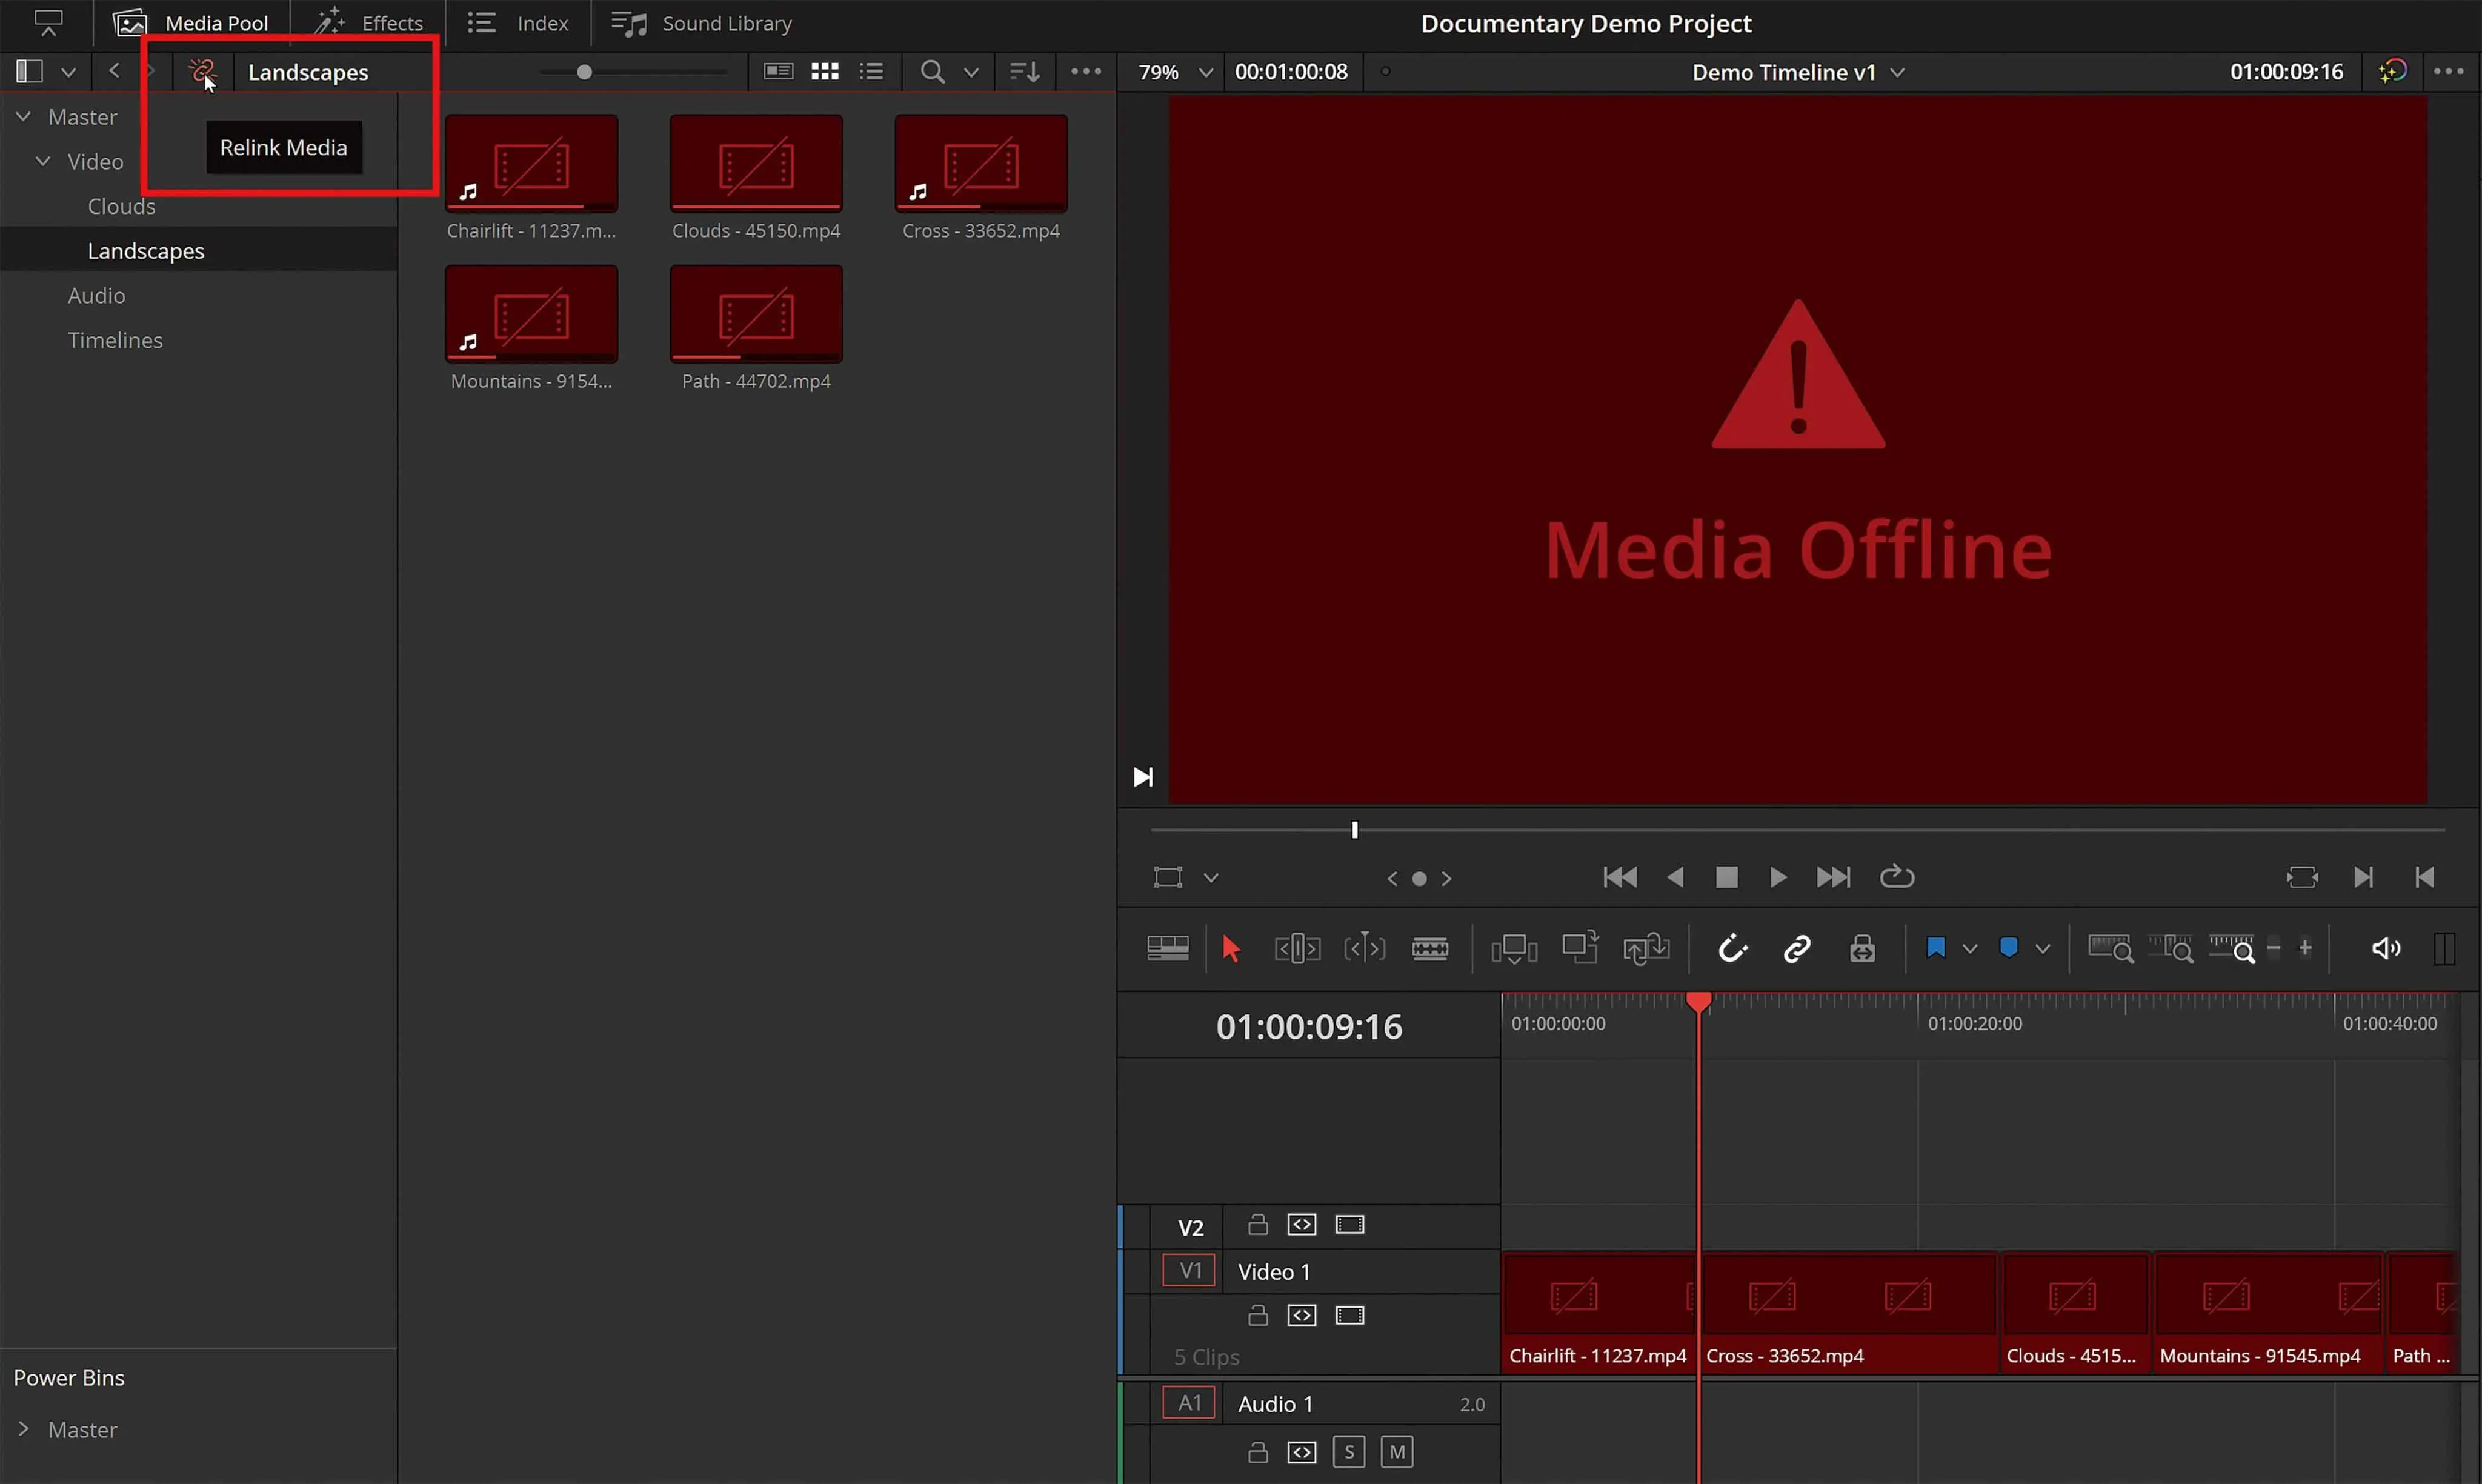Collapse the Video bin folder
The image size is (2482, 1484).
(43, 161)
